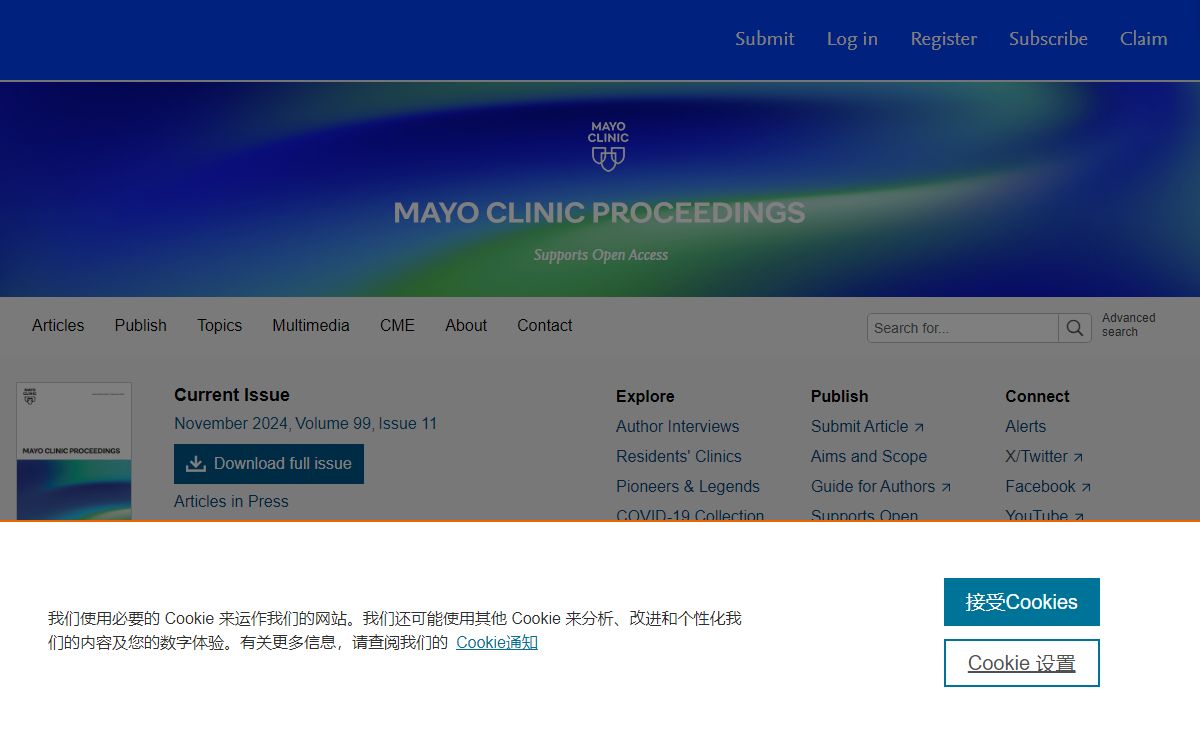Click the download icon on Download full issue
This screenshot has width=1200, height=740.
(196, 464)
